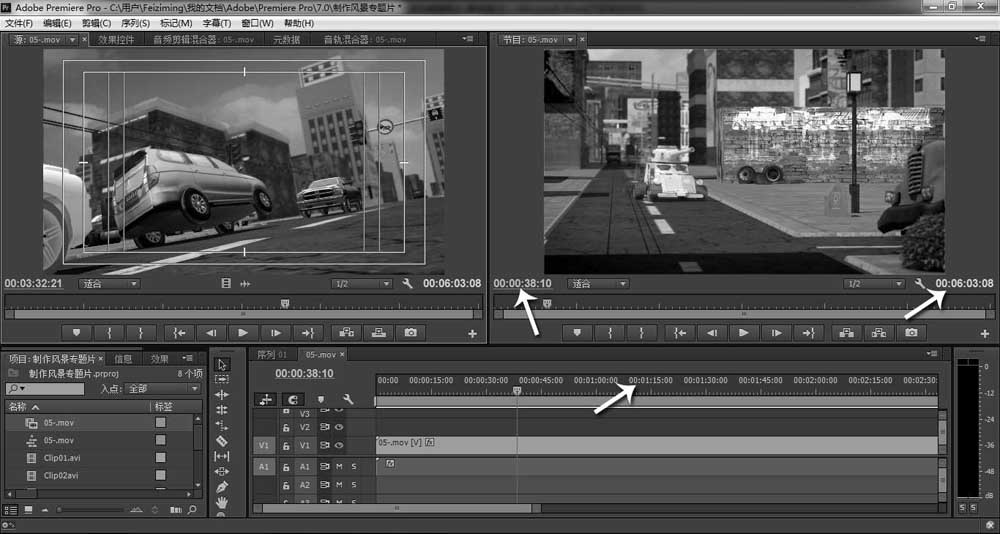
Task: Click Source monitor timecode 00:03:32:21
Action: (x=33, y=284)
